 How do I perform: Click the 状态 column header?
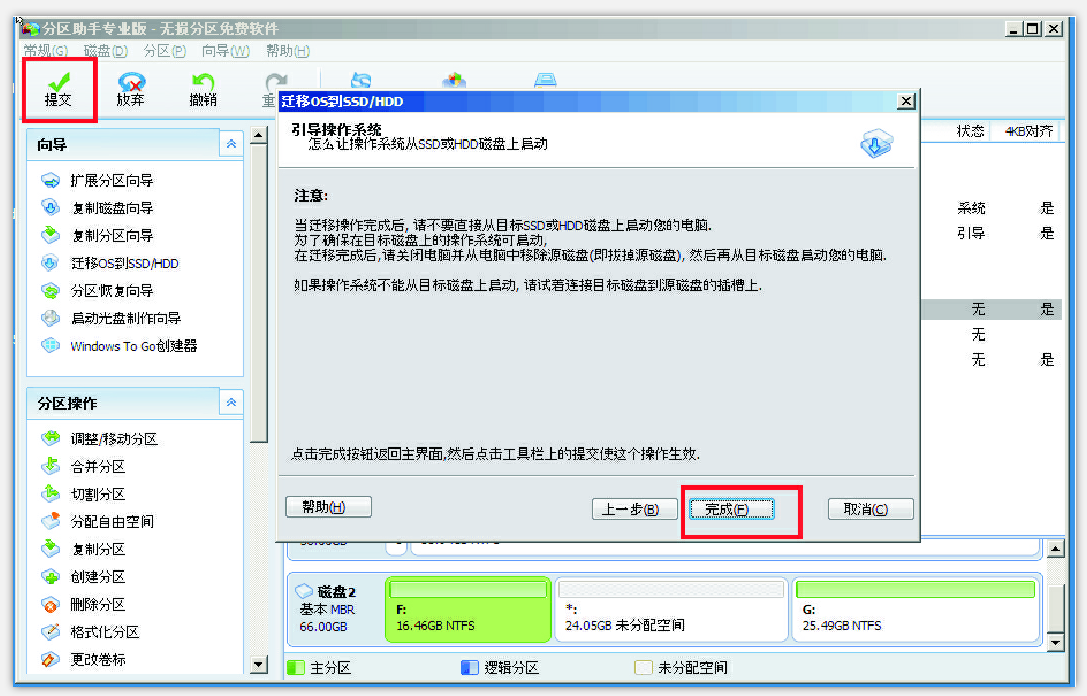pyautogui.click(x=970, y=131)
